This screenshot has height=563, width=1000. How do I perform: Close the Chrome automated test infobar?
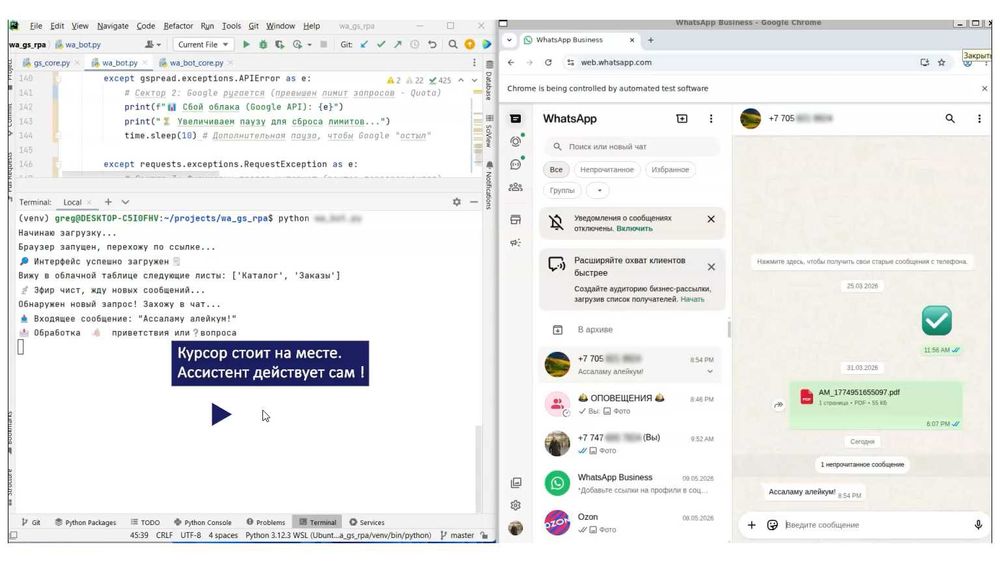(984, 89)
